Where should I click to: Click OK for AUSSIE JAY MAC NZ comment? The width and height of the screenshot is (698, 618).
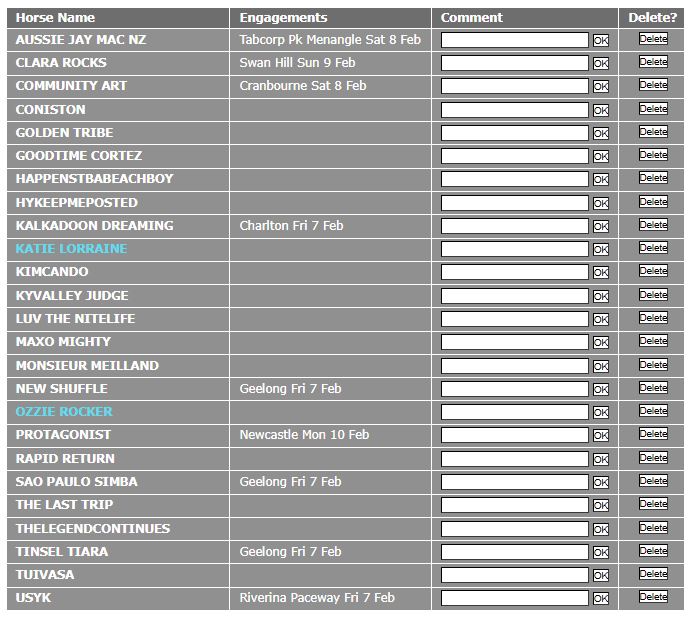point(601,41)
